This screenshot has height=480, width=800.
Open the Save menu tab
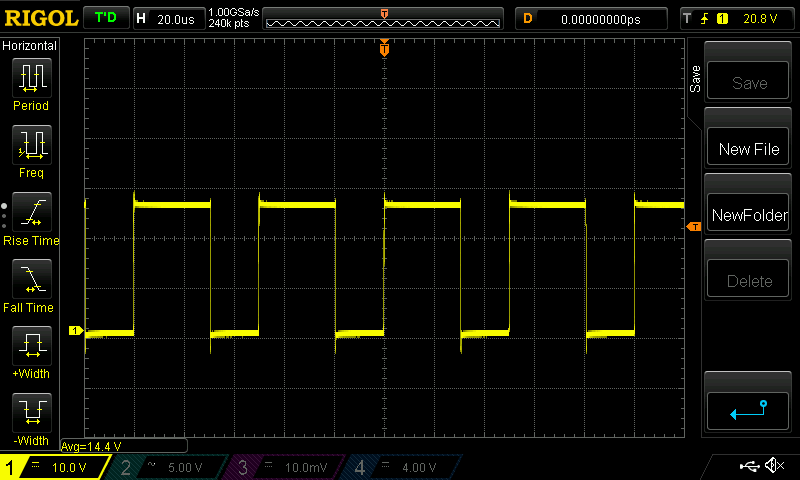click(x=696, y=80)
